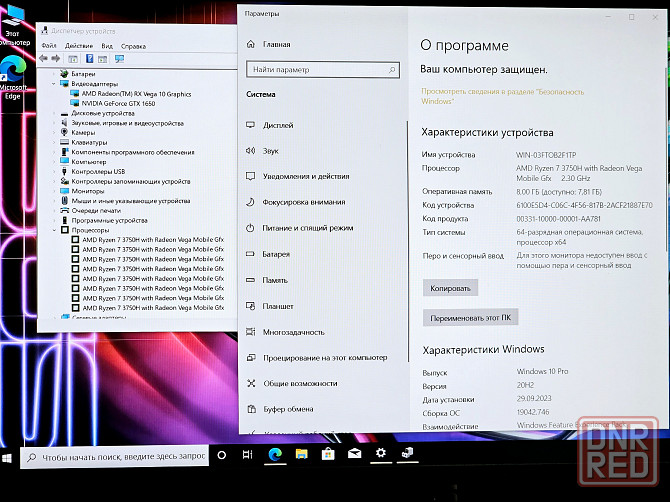The image size is (670, 502).
Task: Open Microsoft Store from taskbar
Action: coord(328,454)
